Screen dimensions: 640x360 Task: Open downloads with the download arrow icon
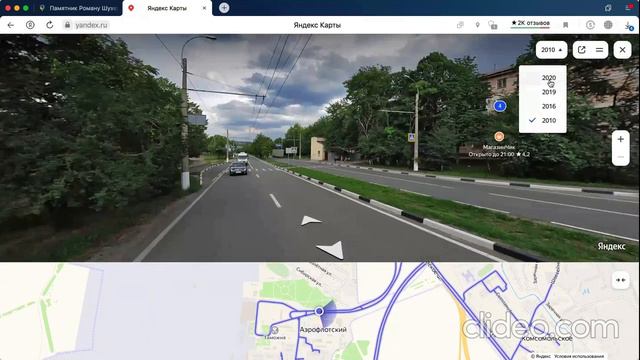tap(629, 26)
